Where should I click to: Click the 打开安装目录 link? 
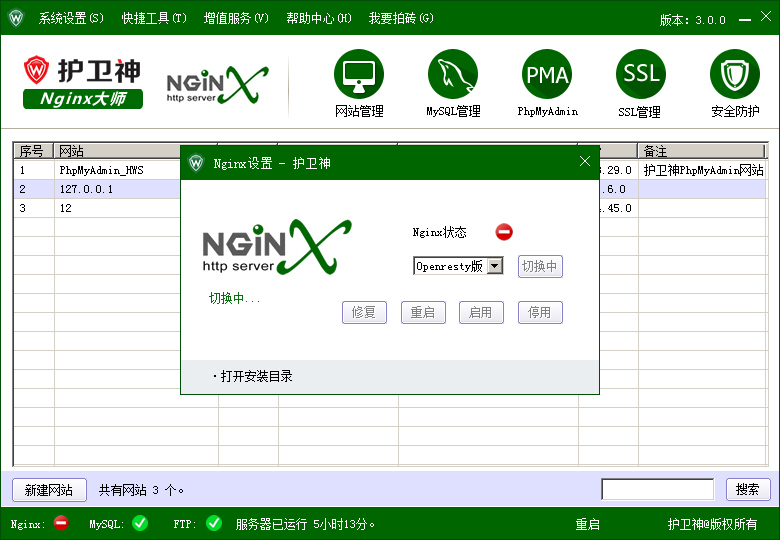coord(256,376)
